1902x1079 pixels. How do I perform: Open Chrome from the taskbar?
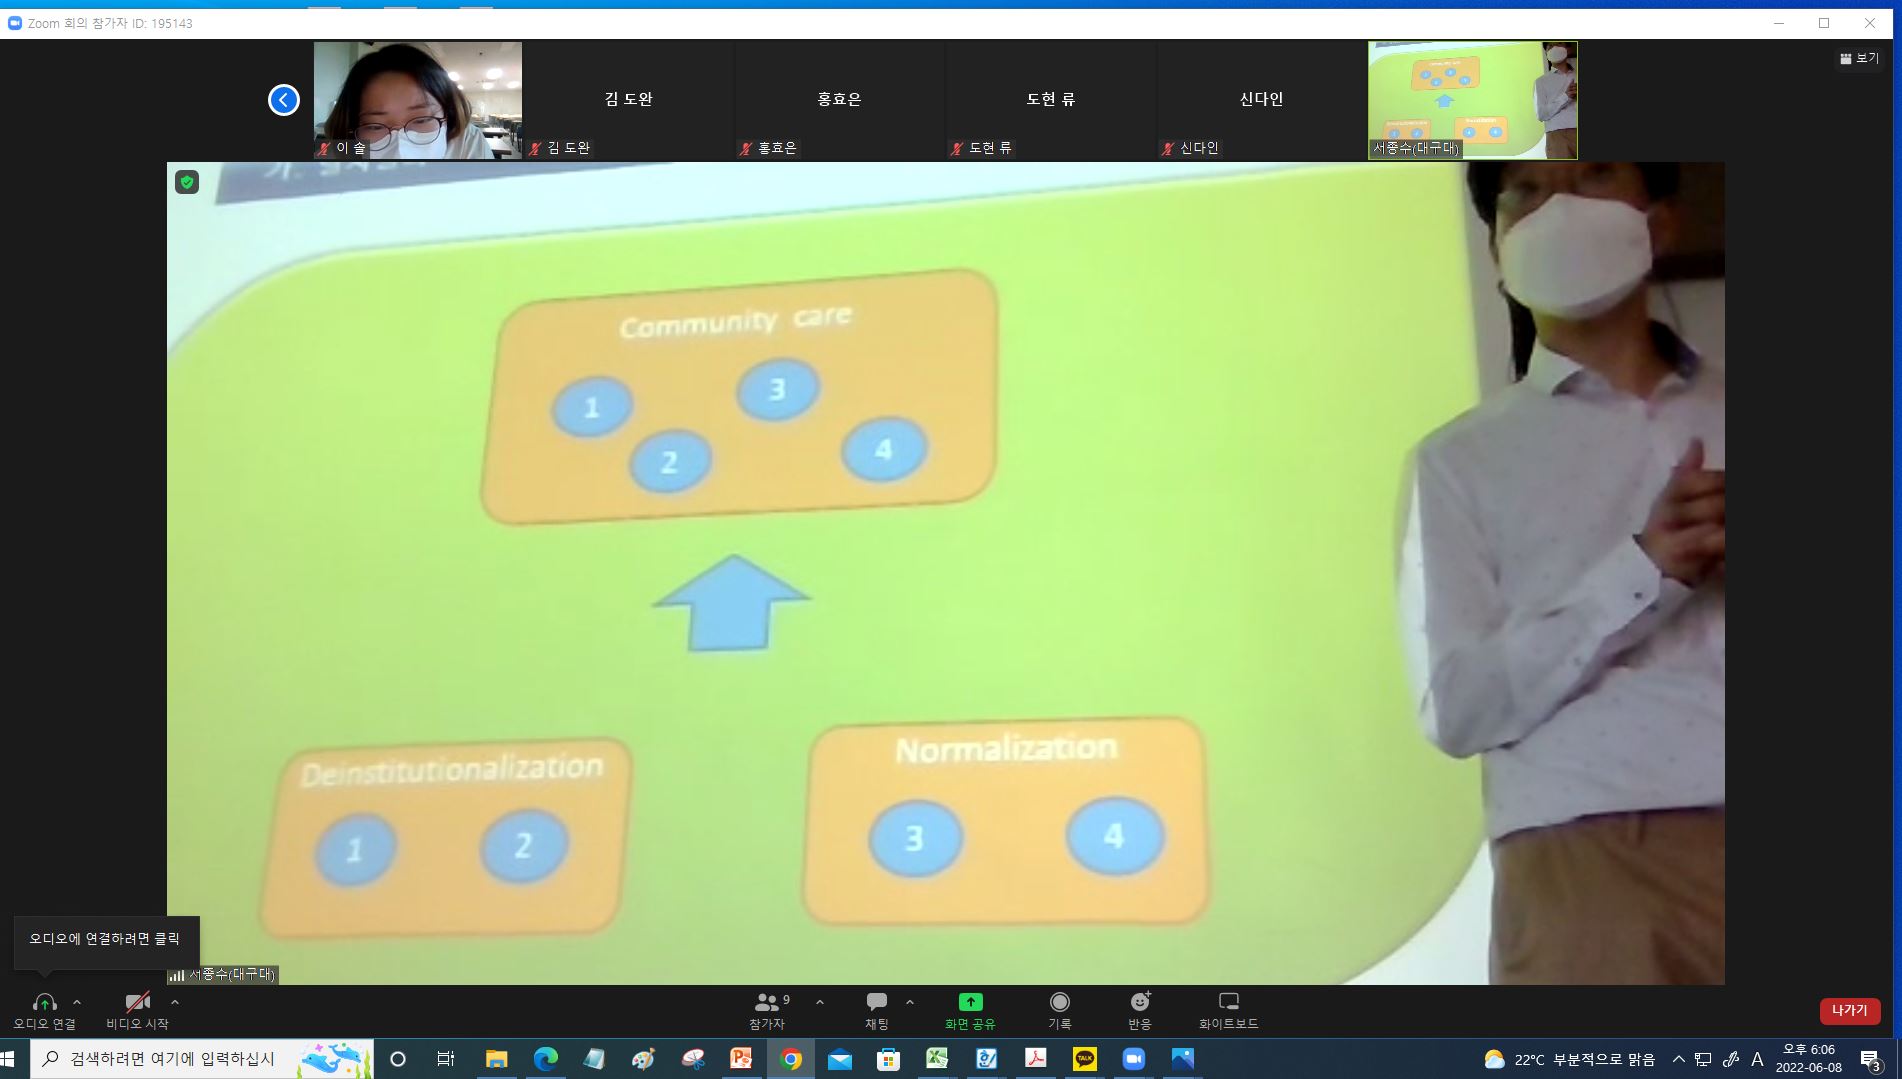point(790,1059)
